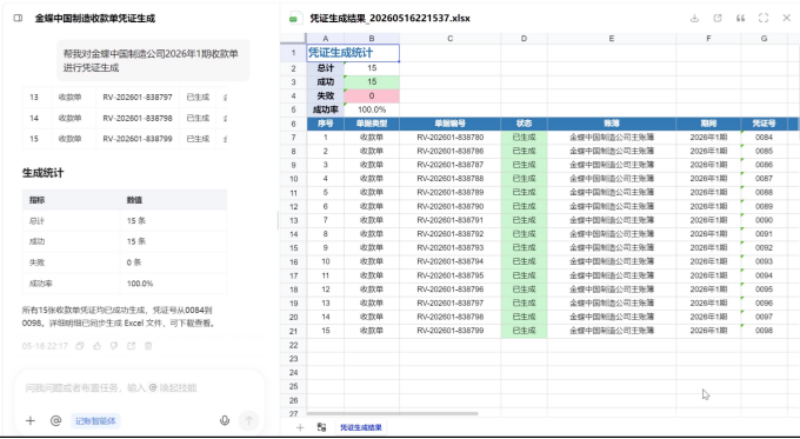Viewport: 800px width, 439px height.
Task: Focus the chat message input field
Action: pyautogui.click(x=140, y=388)
